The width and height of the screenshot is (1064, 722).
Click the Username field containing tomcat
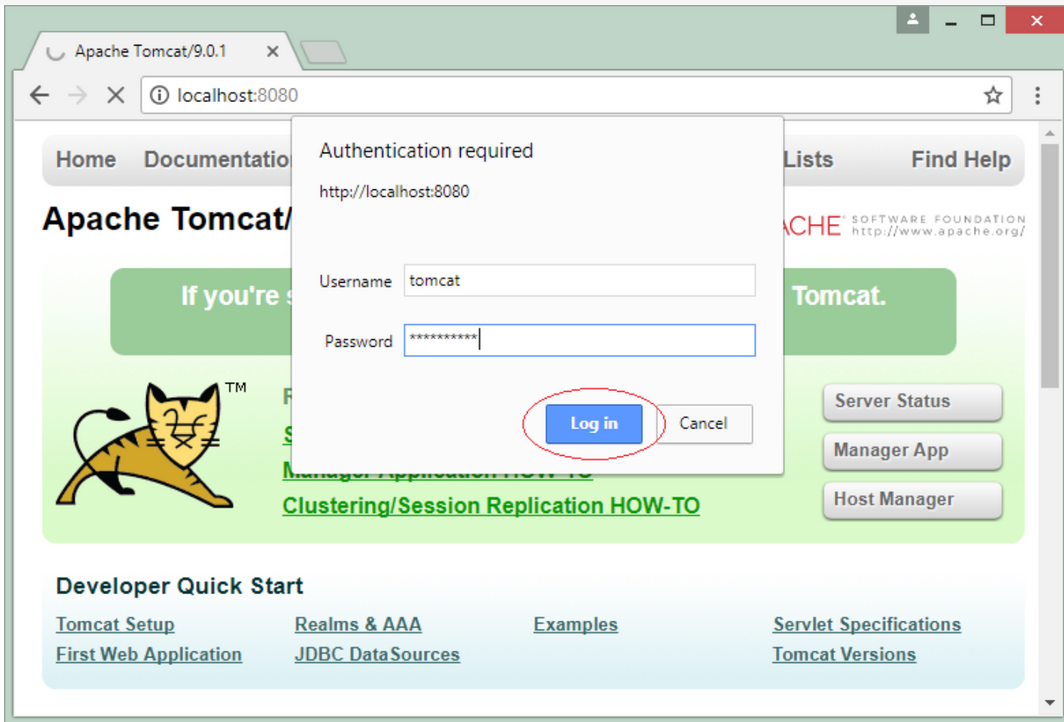(x=580, y=280)
